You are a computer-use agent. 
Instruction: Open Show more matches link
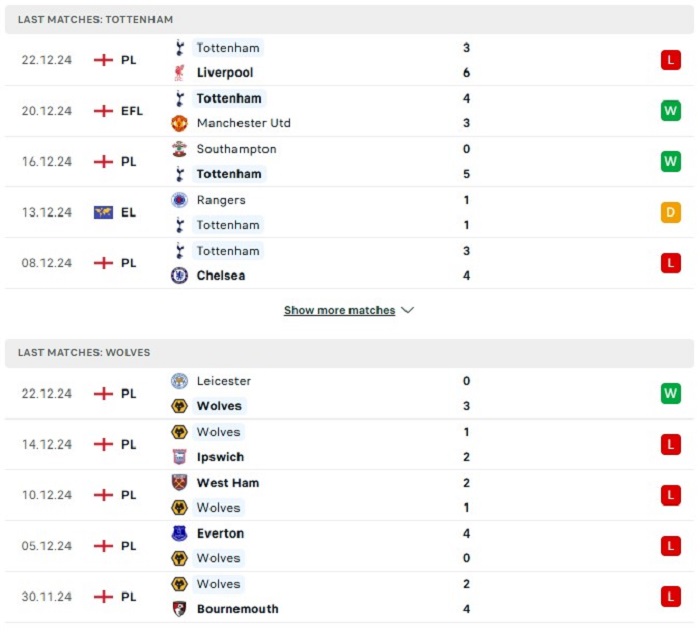(x=340, y=310)
